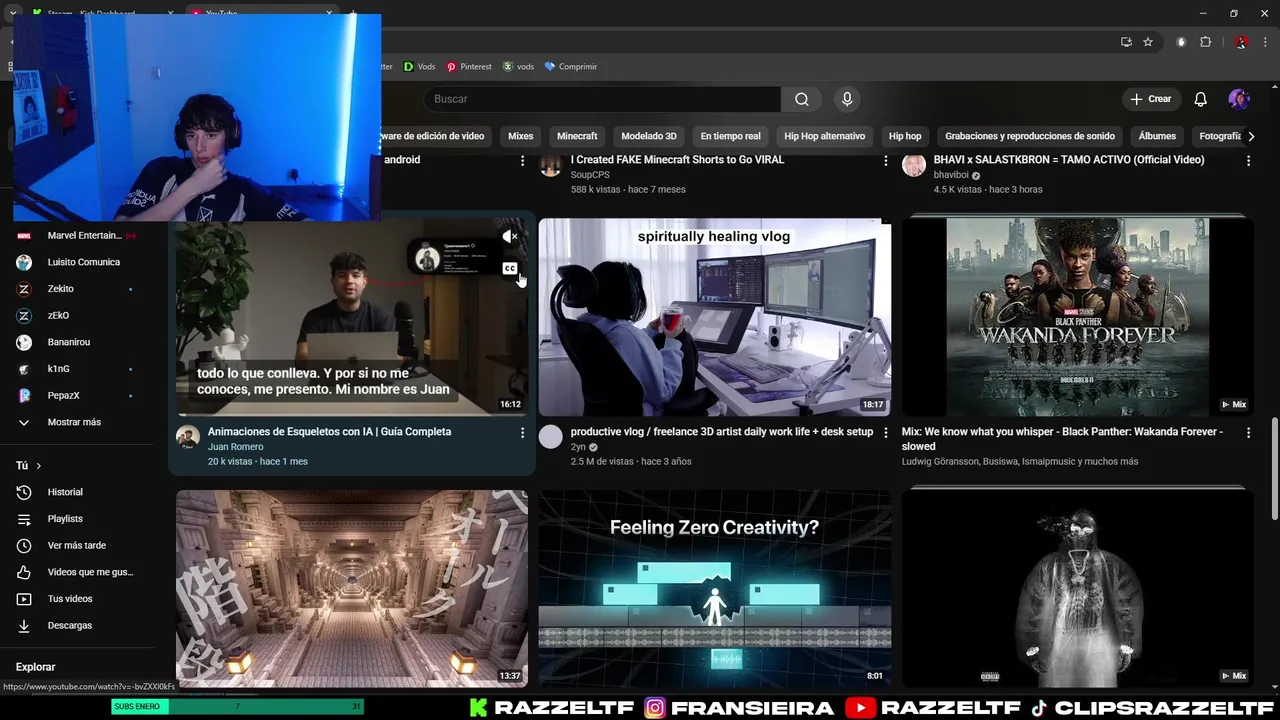Viewport: 1280px width, 720px height.
Task: Select the En tiempo real chip
Action: [730, 136]
